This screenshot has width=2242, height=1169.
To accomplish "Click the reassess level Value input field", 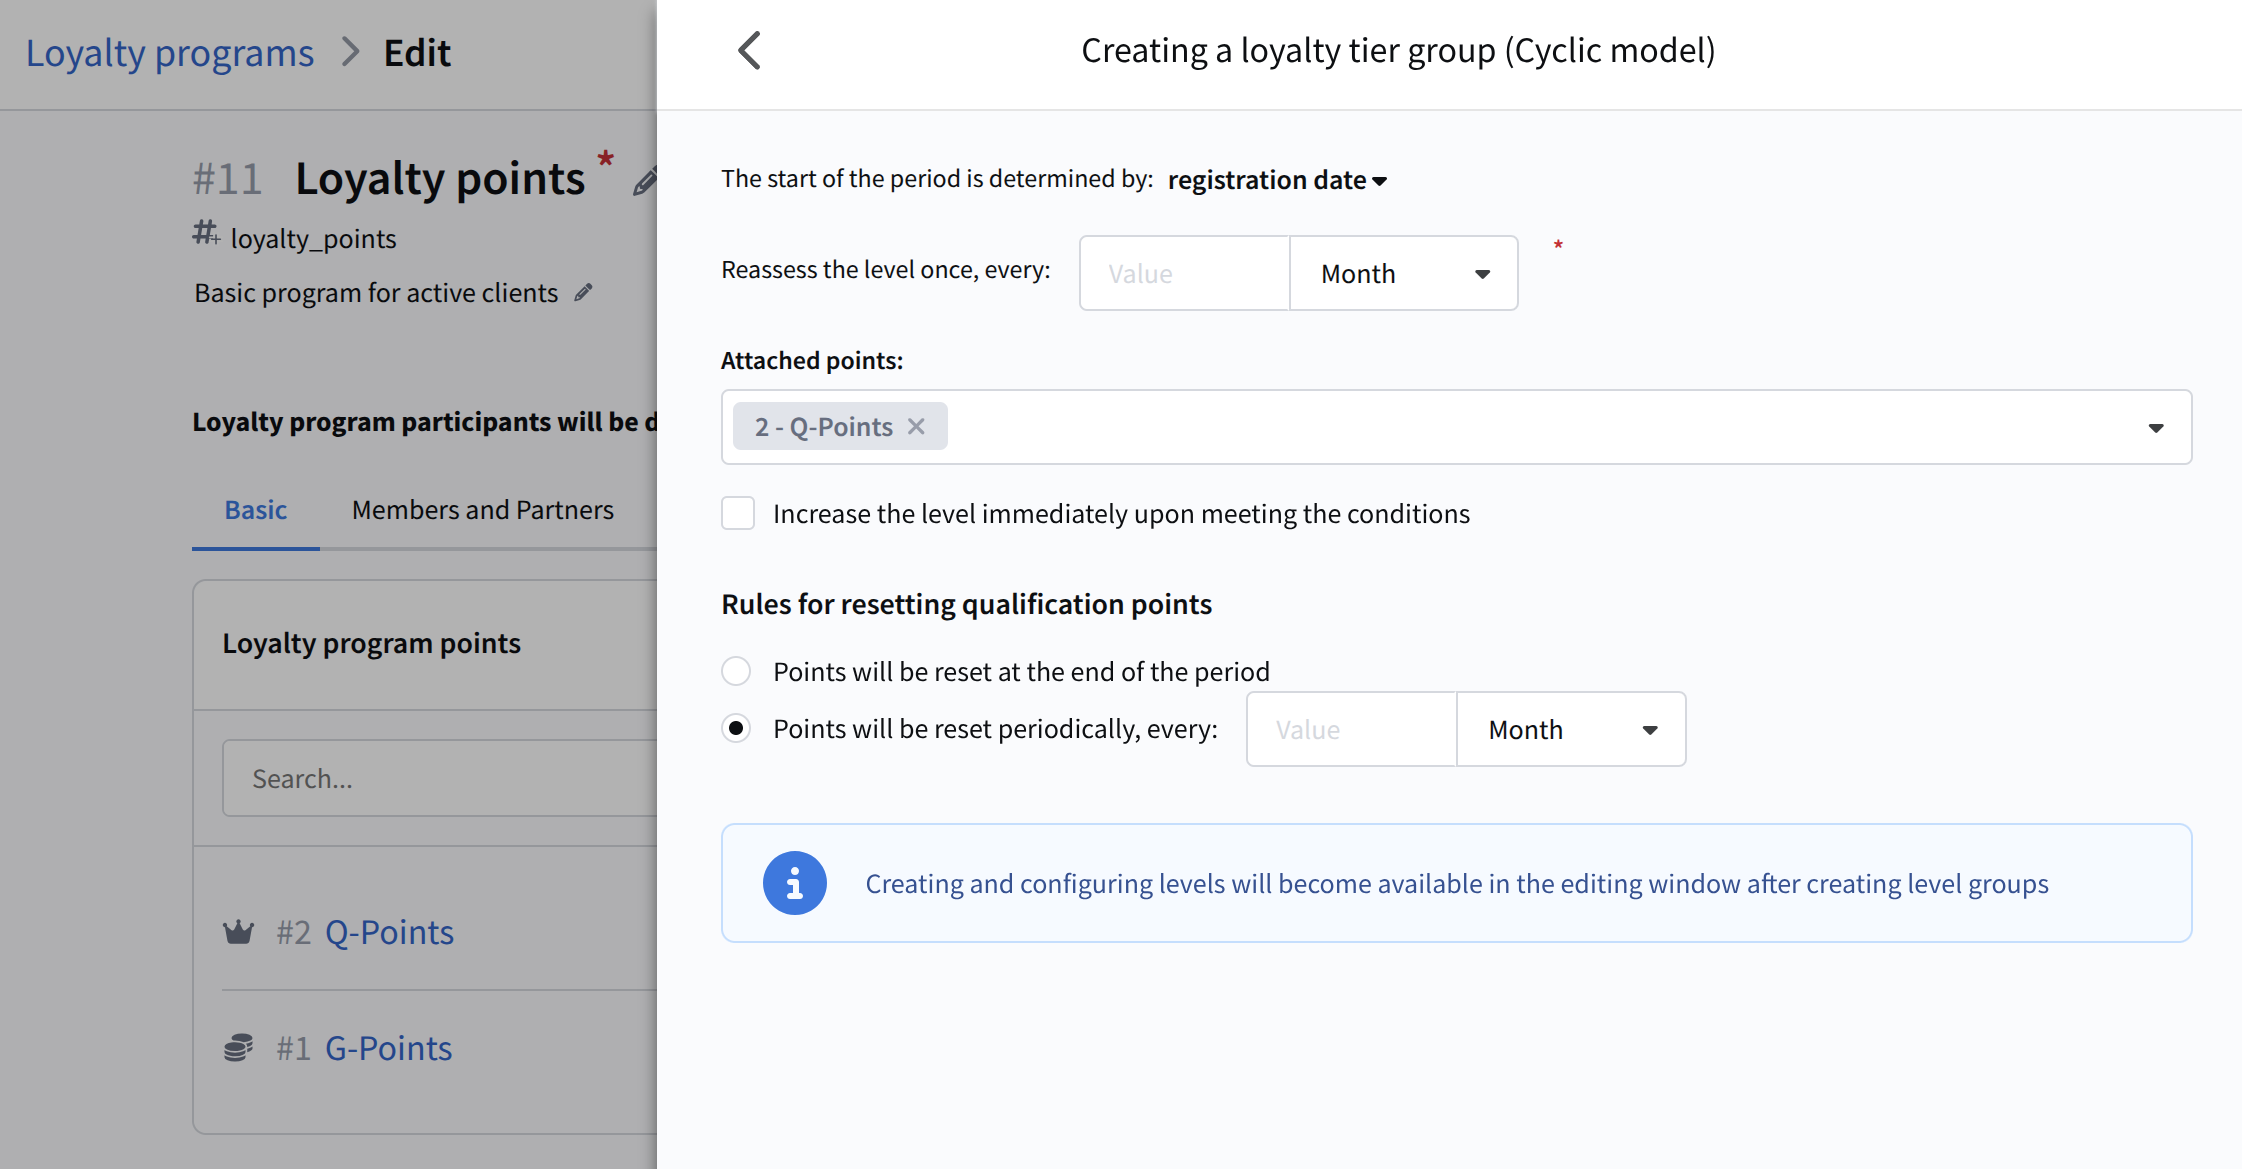I will tap(1184, 273).
